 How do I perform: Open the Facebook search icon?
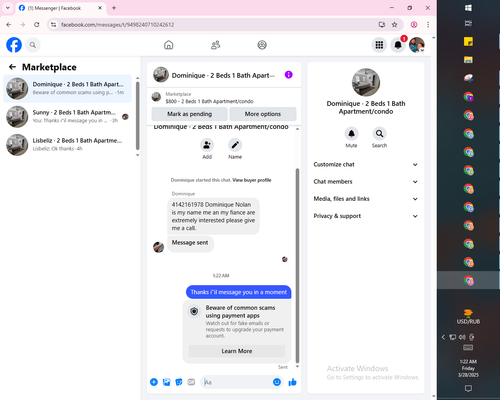coord(33,45)
